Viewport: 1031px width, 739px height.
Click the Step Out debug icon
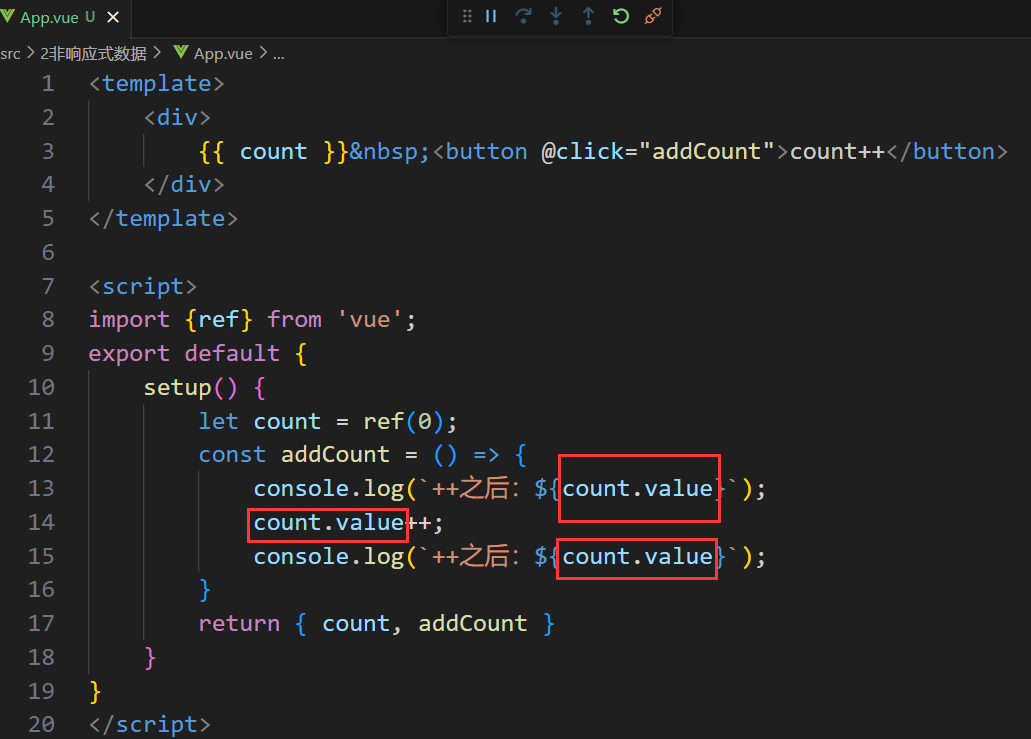tap(588, 16)
